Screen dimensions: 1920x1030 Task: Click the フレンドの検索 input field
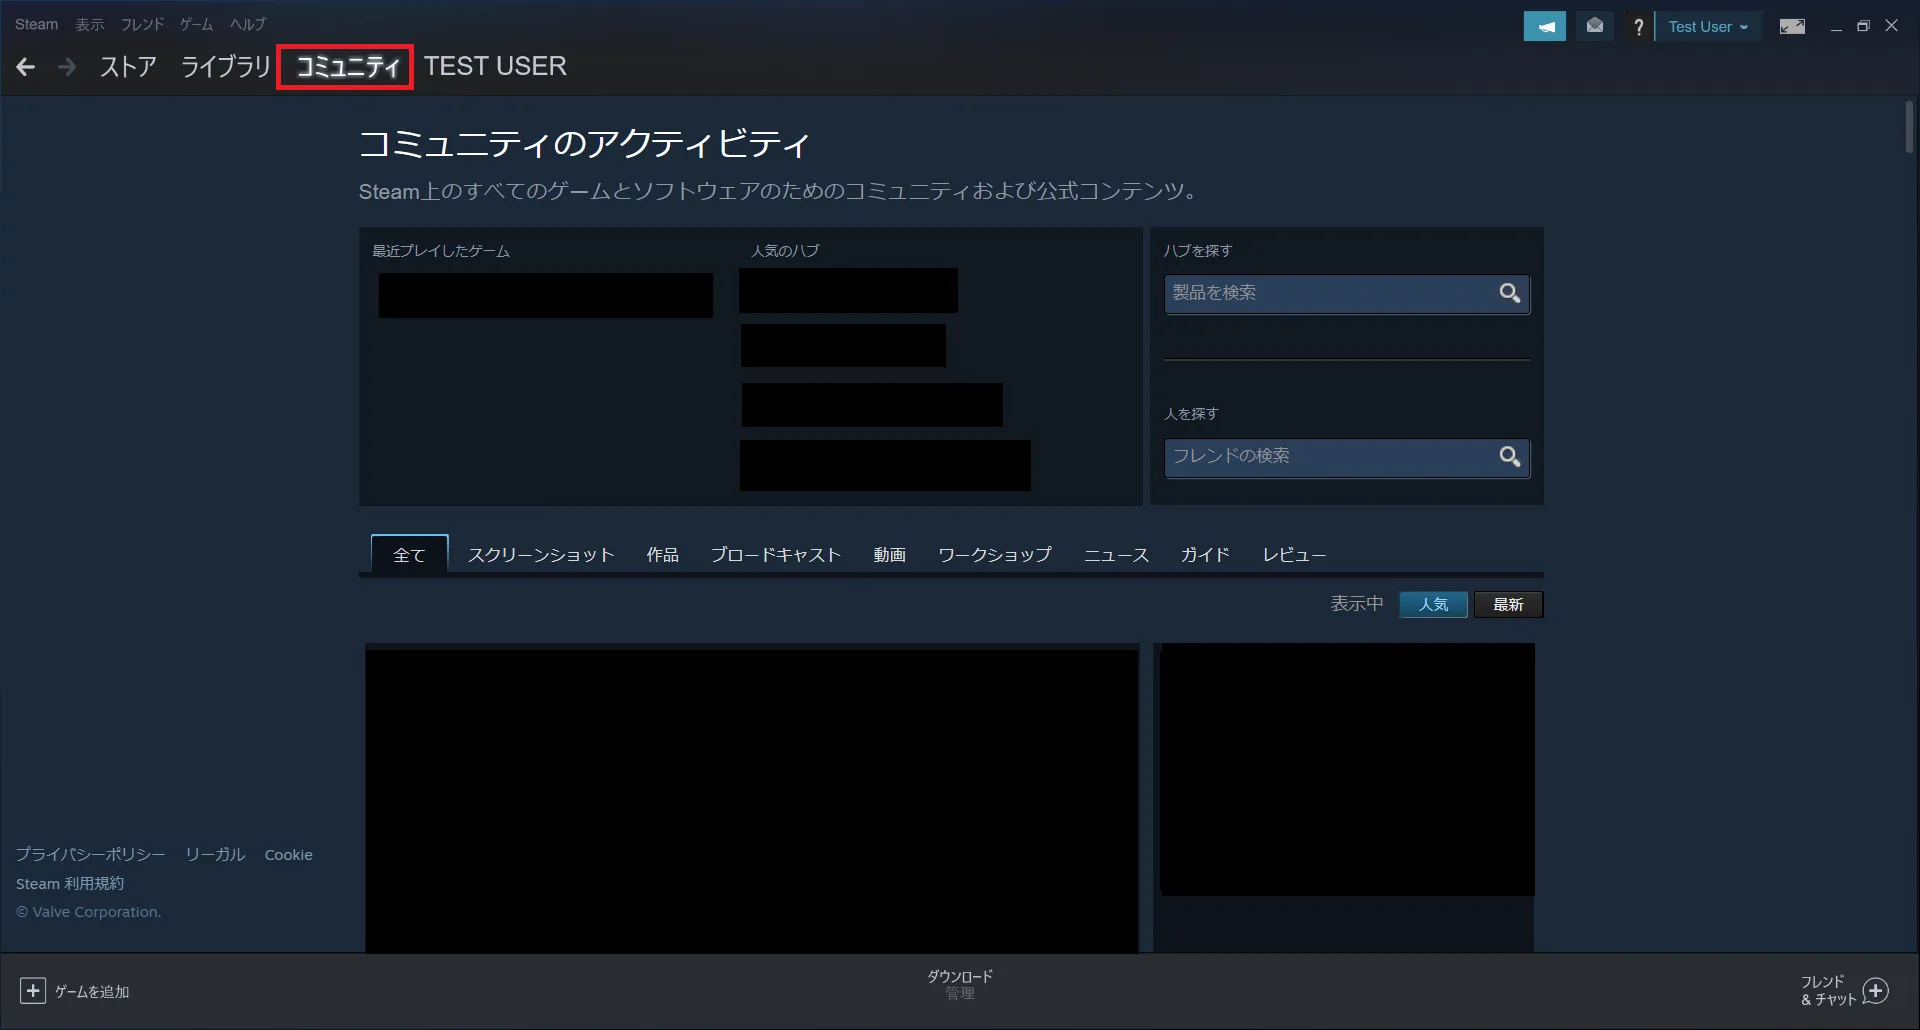click(x=1347, y=457)
